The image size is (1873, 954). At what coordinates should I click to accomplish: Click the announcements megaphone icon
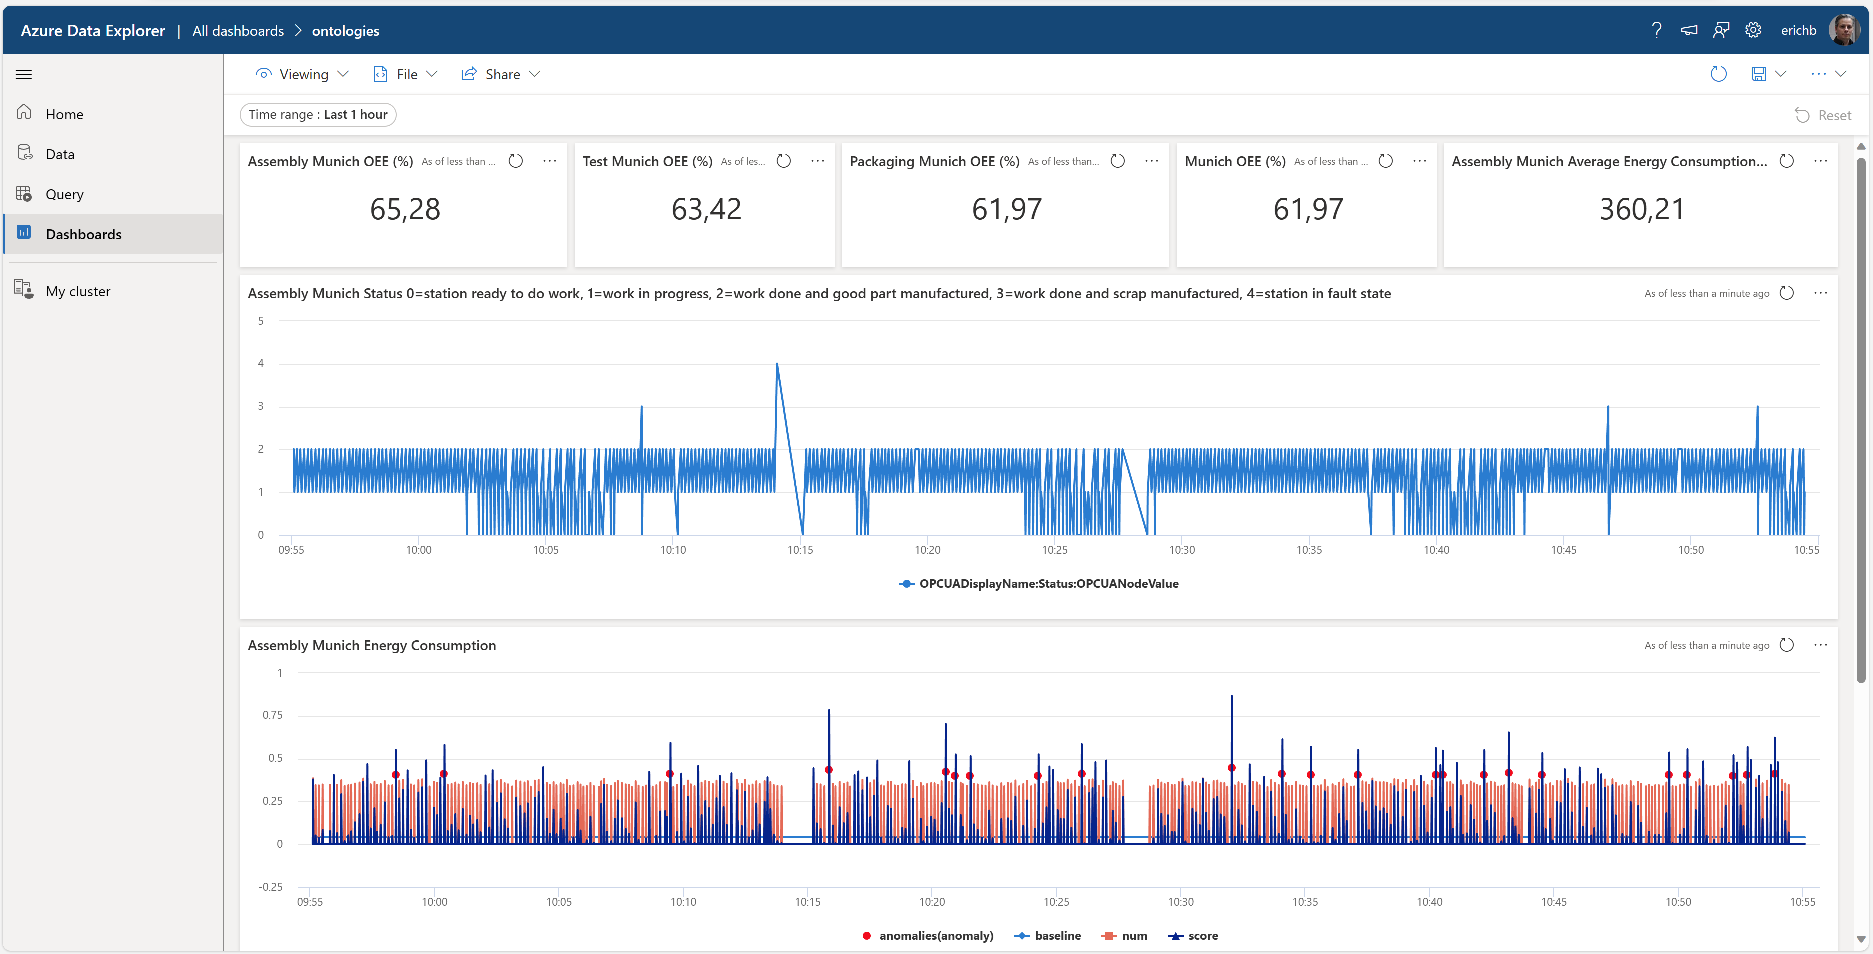click(x=1689, y=30)
